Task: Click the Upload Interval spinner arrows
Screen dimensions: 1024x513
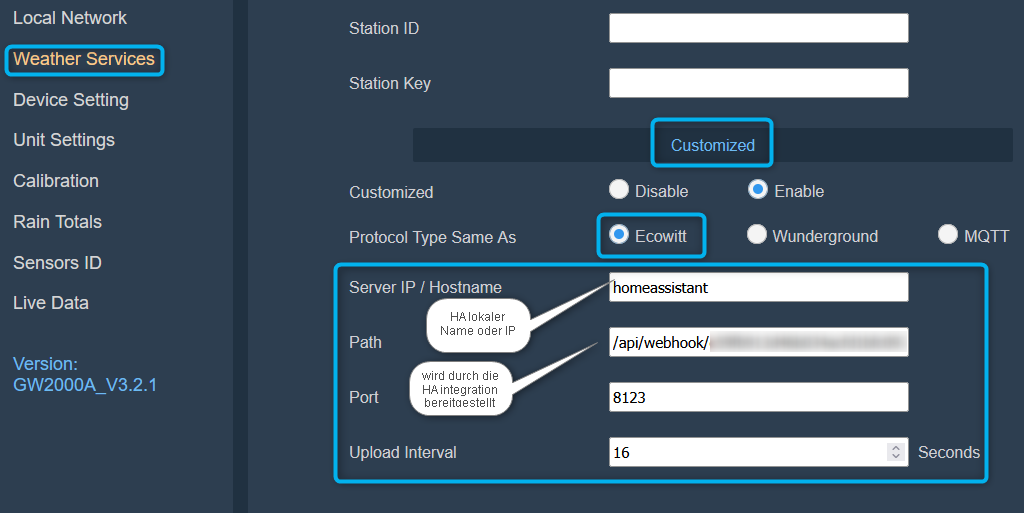Action: 895,452
